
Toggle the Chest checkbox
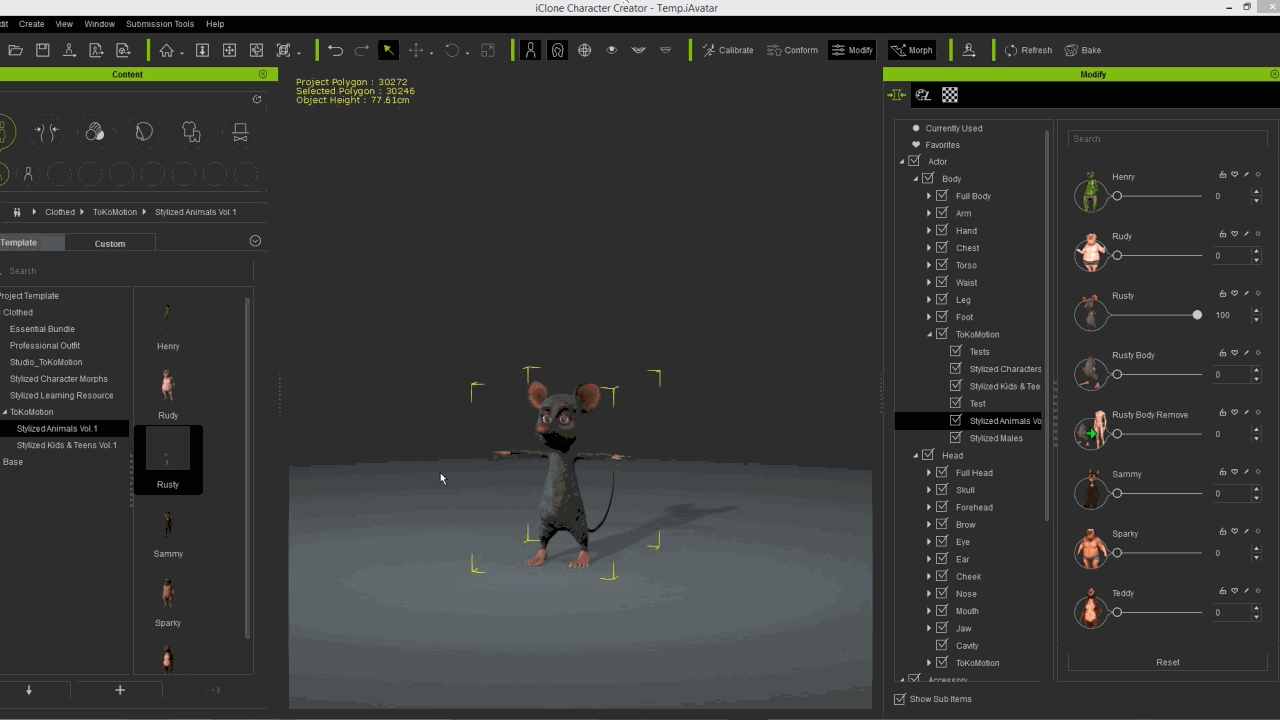pos(942,248)
